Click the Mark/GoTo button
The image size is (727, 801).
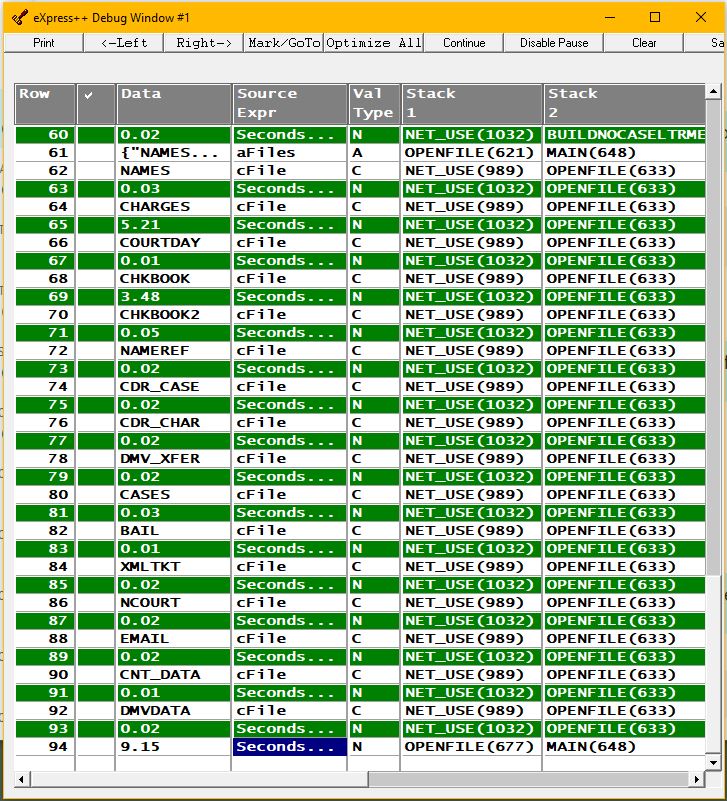coord(284,43)
